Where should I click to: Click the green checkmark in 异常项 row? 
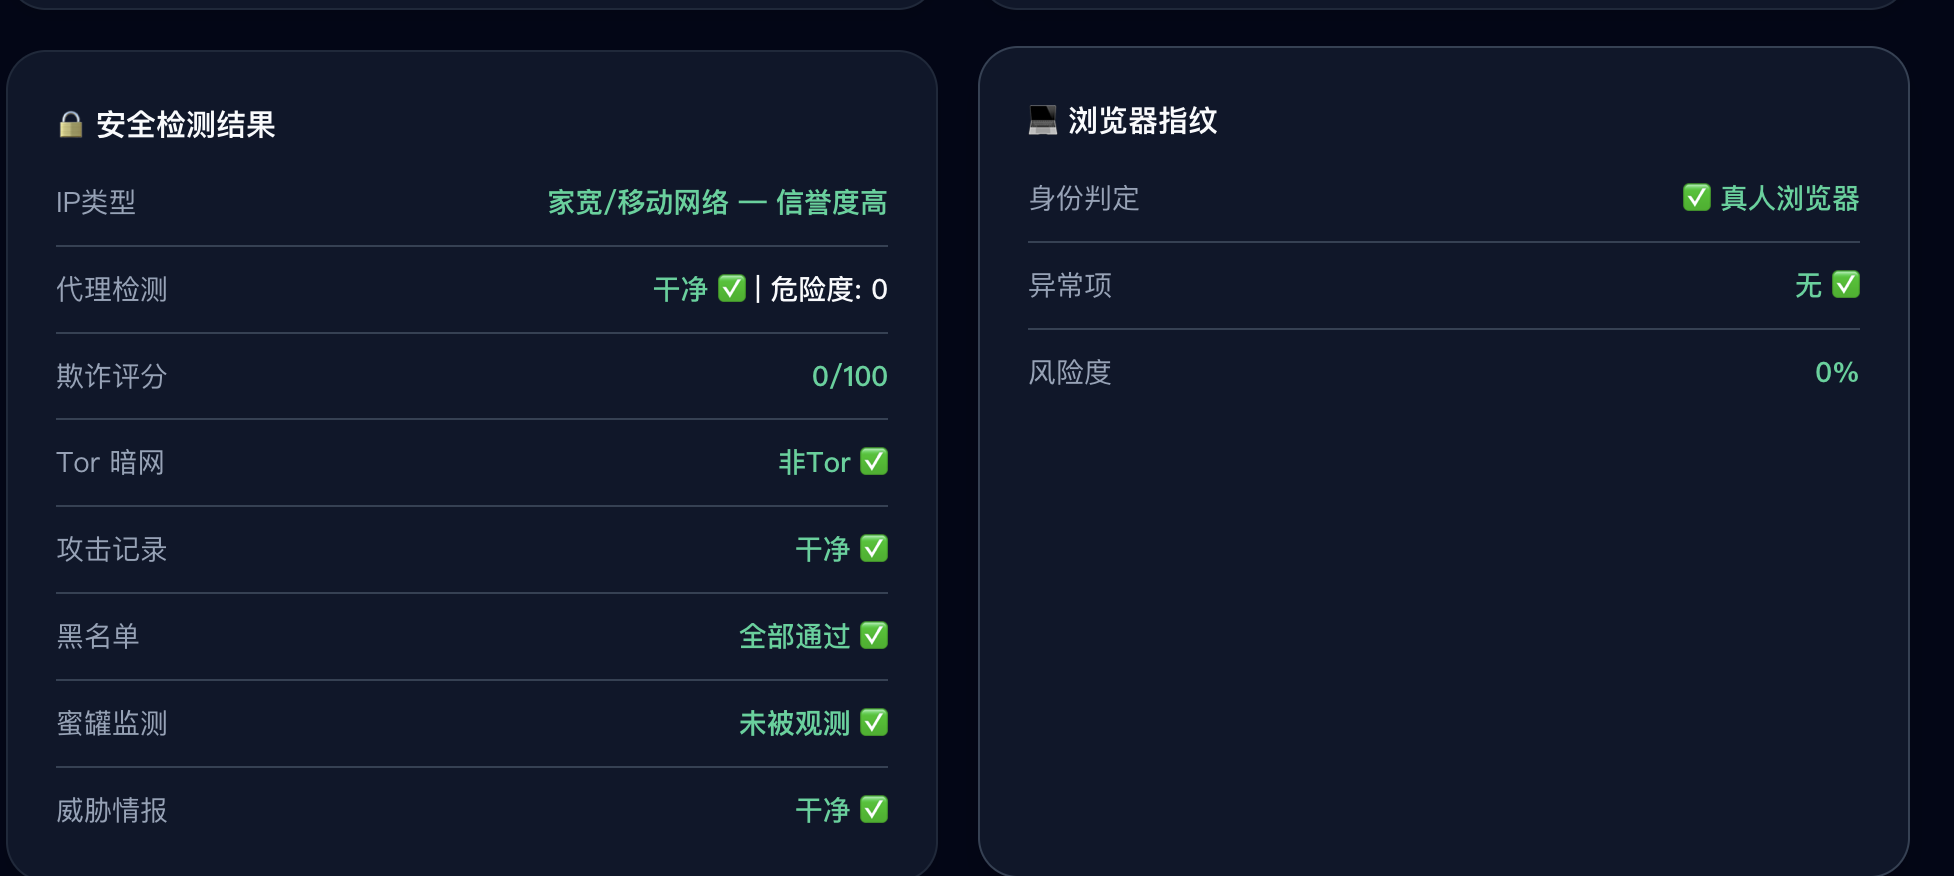(1846, 284)
